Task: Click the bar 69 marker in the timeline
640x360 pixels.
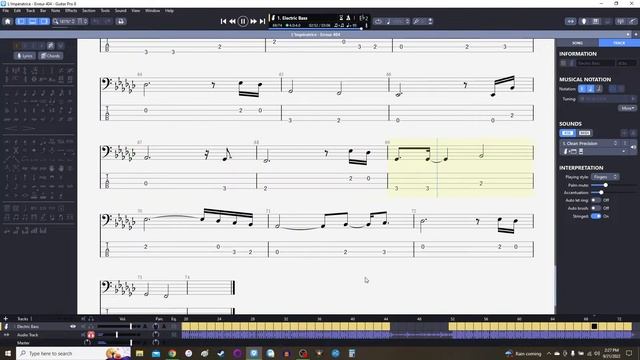Action: (594, 326)
